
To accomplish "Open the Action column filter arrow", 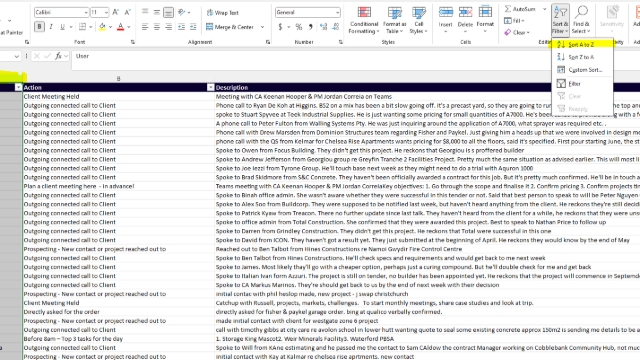I will coord(211,87).
